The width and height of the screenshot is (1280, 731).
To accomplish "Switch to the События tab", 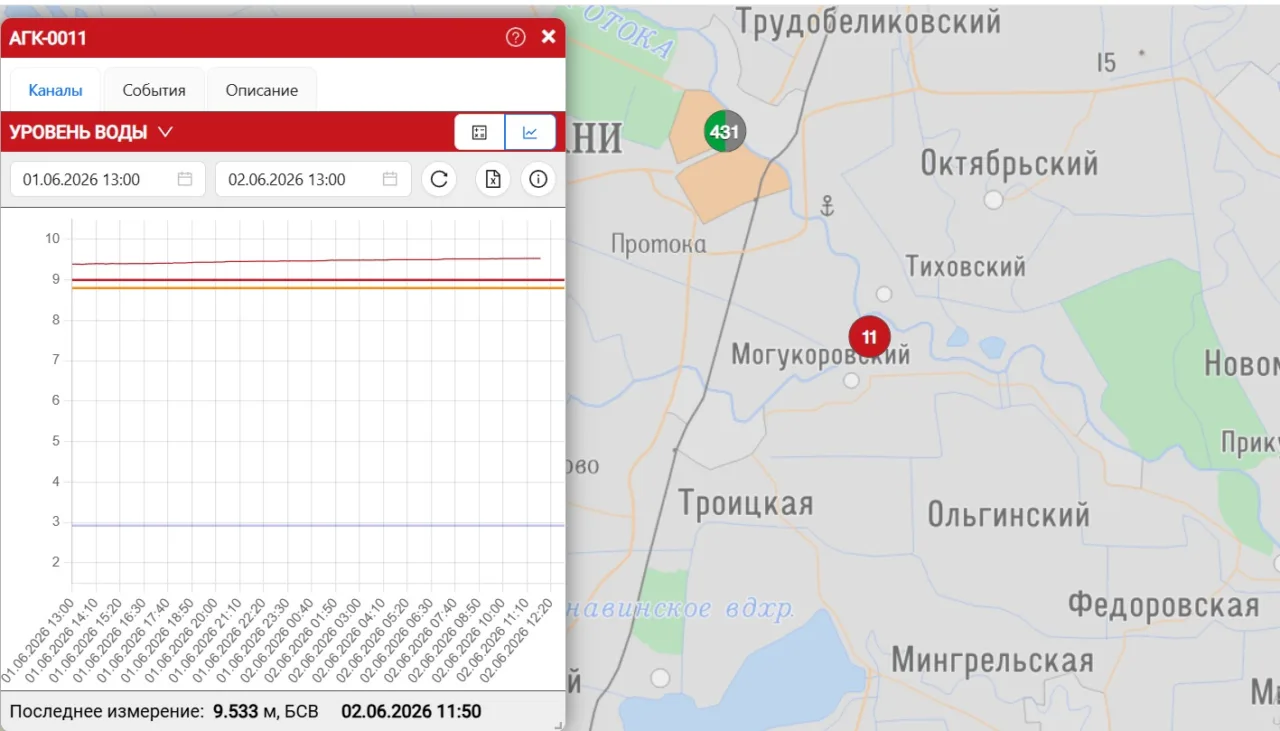I will pyautogui.click(x=154, y=90).
